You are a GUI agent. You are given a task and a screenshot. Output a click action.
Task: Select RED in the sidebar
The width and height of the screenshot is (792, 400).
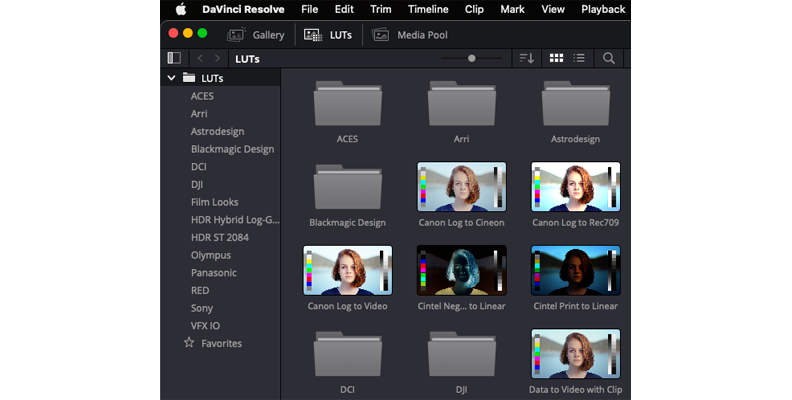[200, 290]
